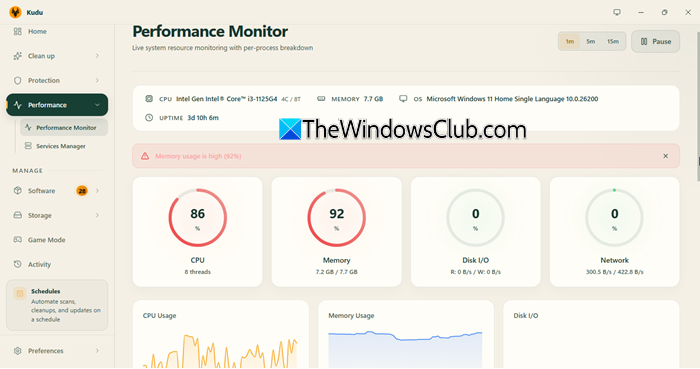The width and height of the screenshot is (700, 369).
Task: Click the '300.5 B/s / 422.8 B/s' network value
Action: (614, 272)
